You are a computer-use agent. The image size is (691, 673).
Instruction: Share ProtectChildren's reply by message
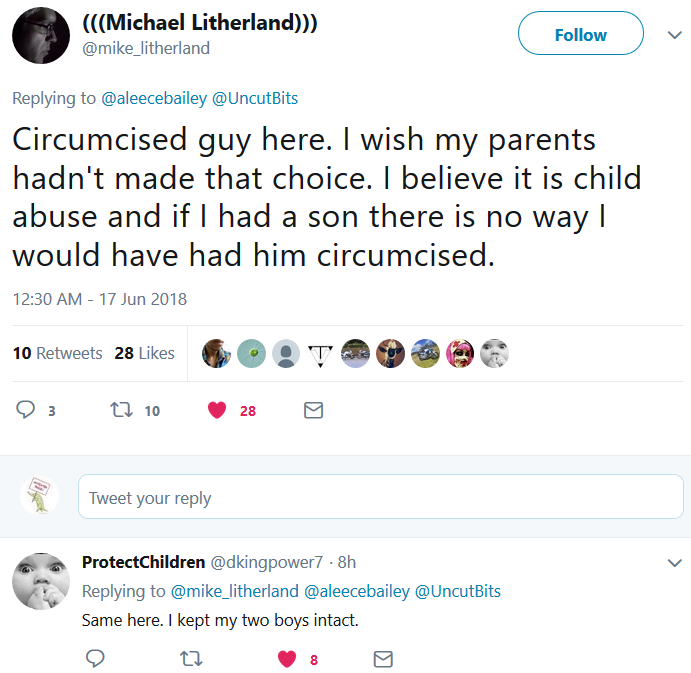pyautogui.click(x=382, y=659)
